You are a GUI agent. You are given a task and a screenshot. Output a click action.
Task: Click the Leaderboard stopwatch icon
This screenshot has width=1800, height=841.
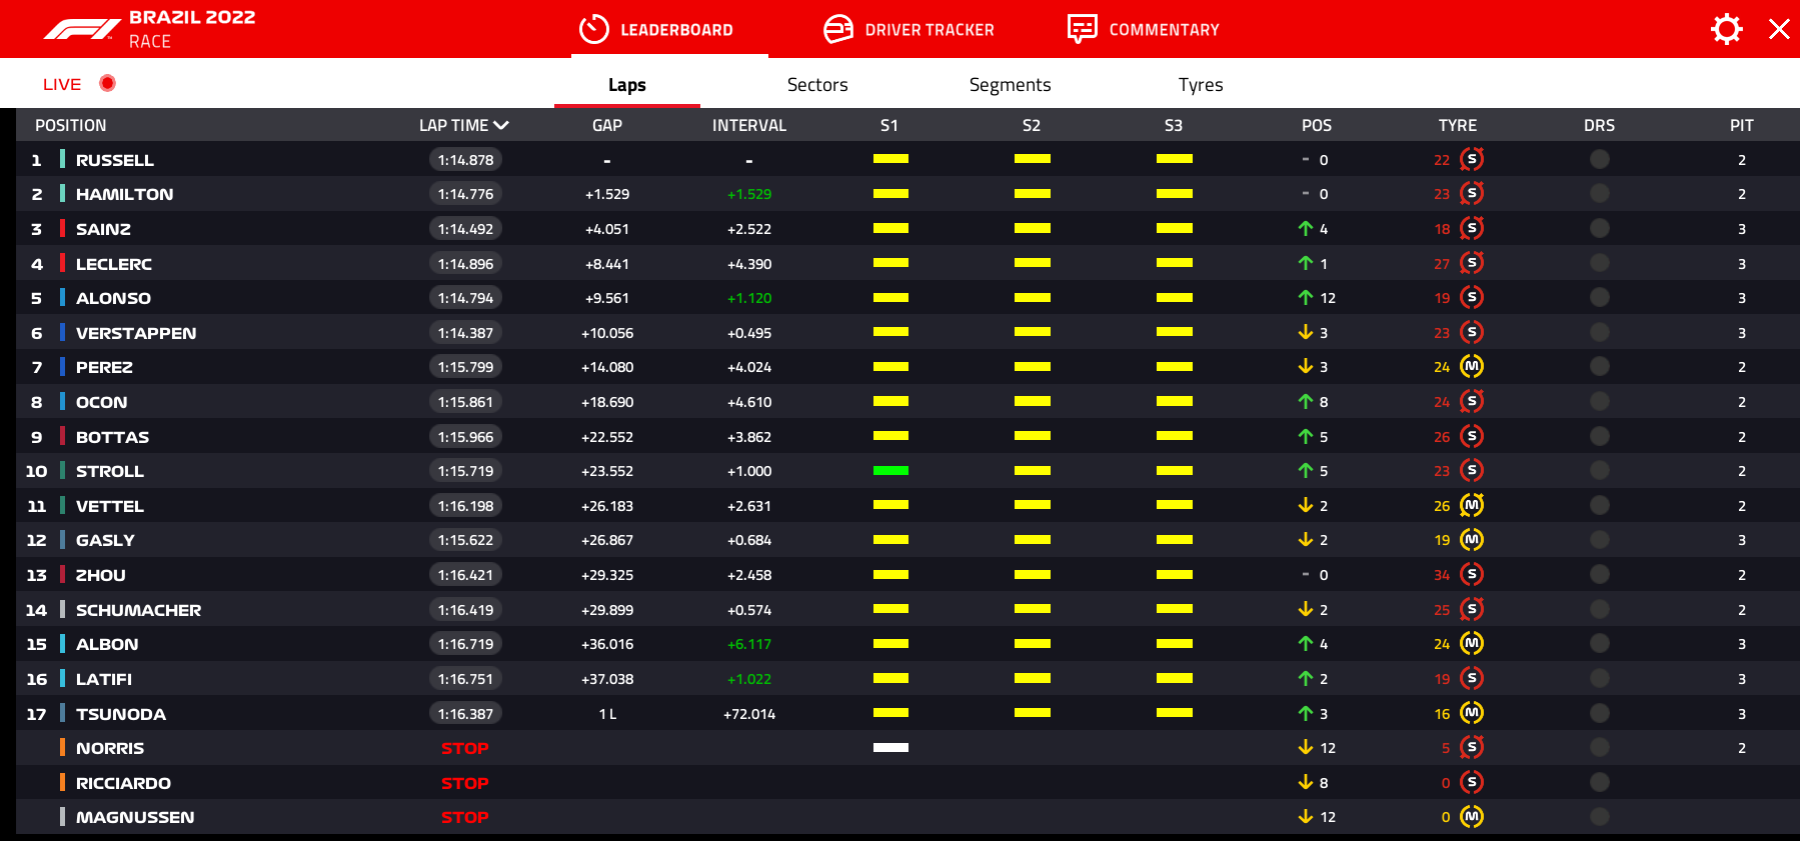[x=594, y=29]
